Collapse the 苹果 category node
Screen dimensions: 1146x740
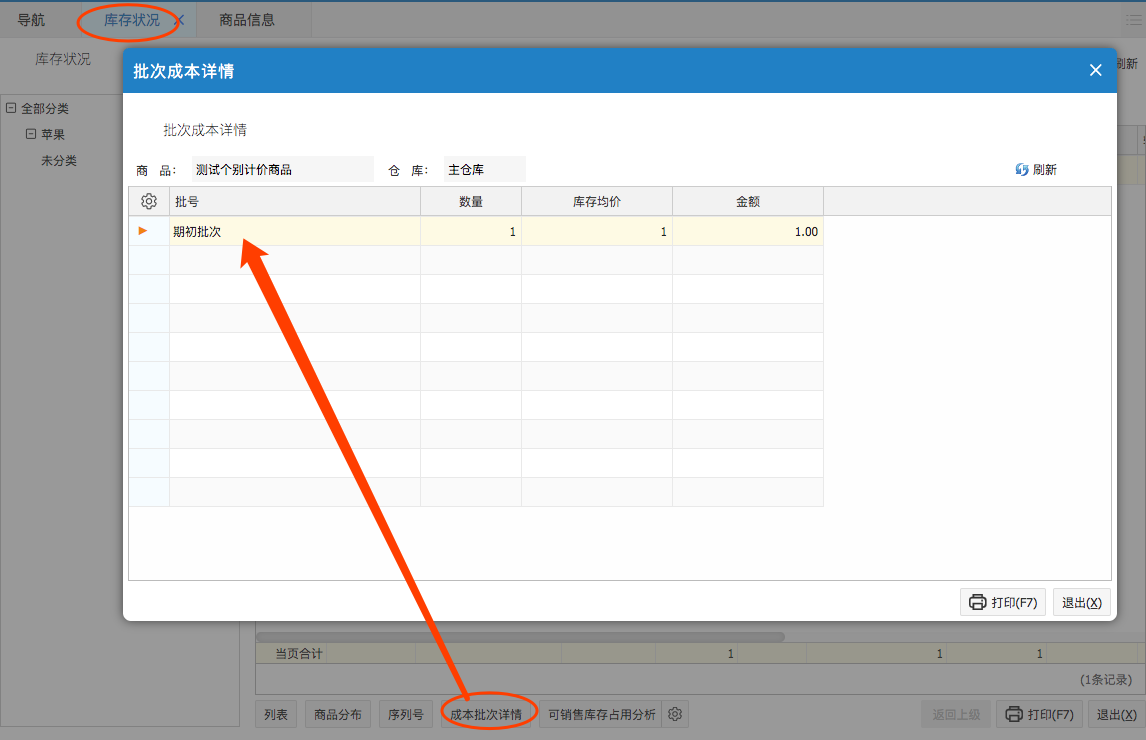click(31, 134)
